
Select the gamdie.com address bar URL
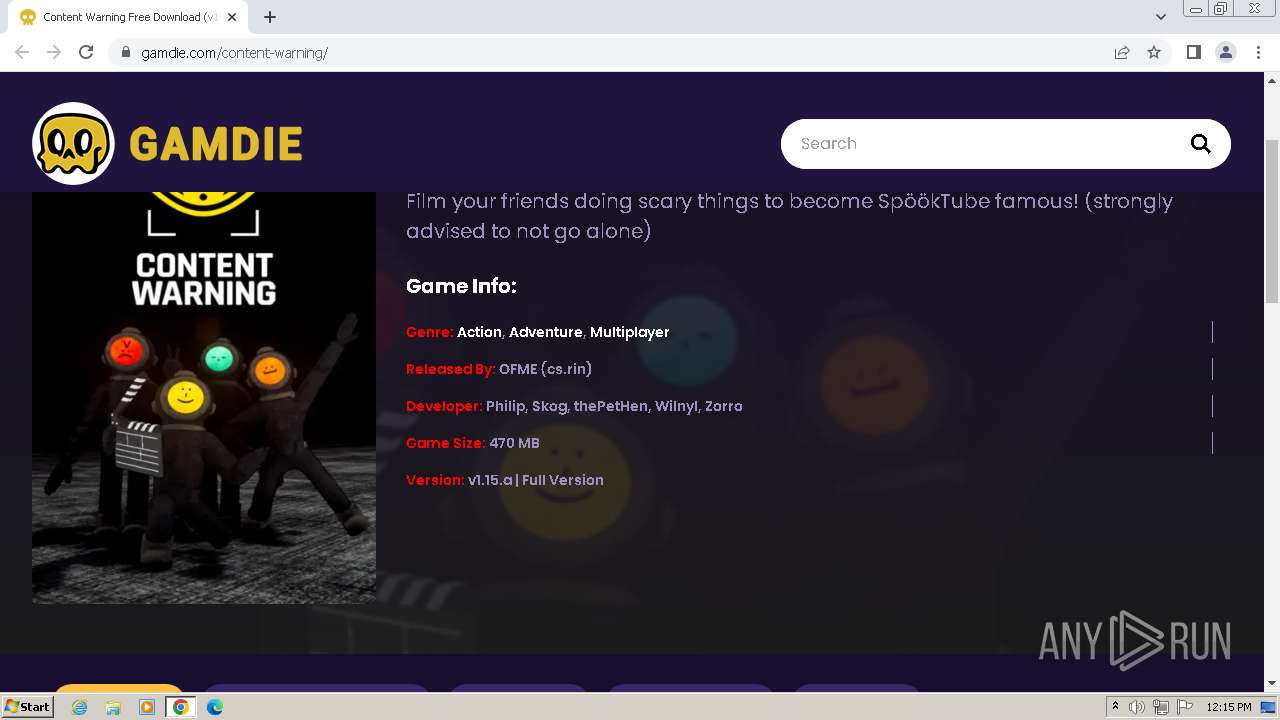[x=235, y=53]
